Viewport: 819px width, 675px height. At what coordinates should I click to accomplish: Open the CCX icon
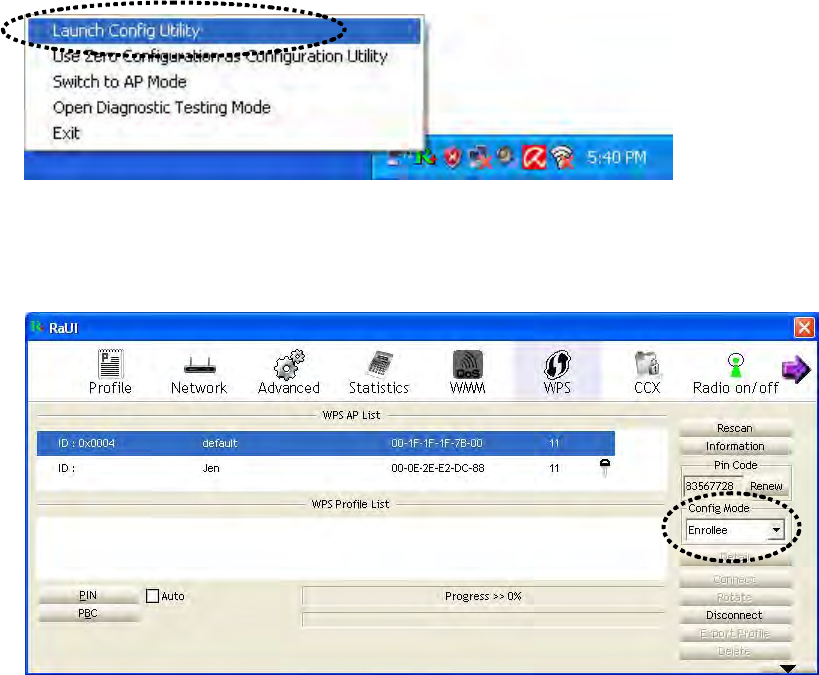[x=647, y=364]
